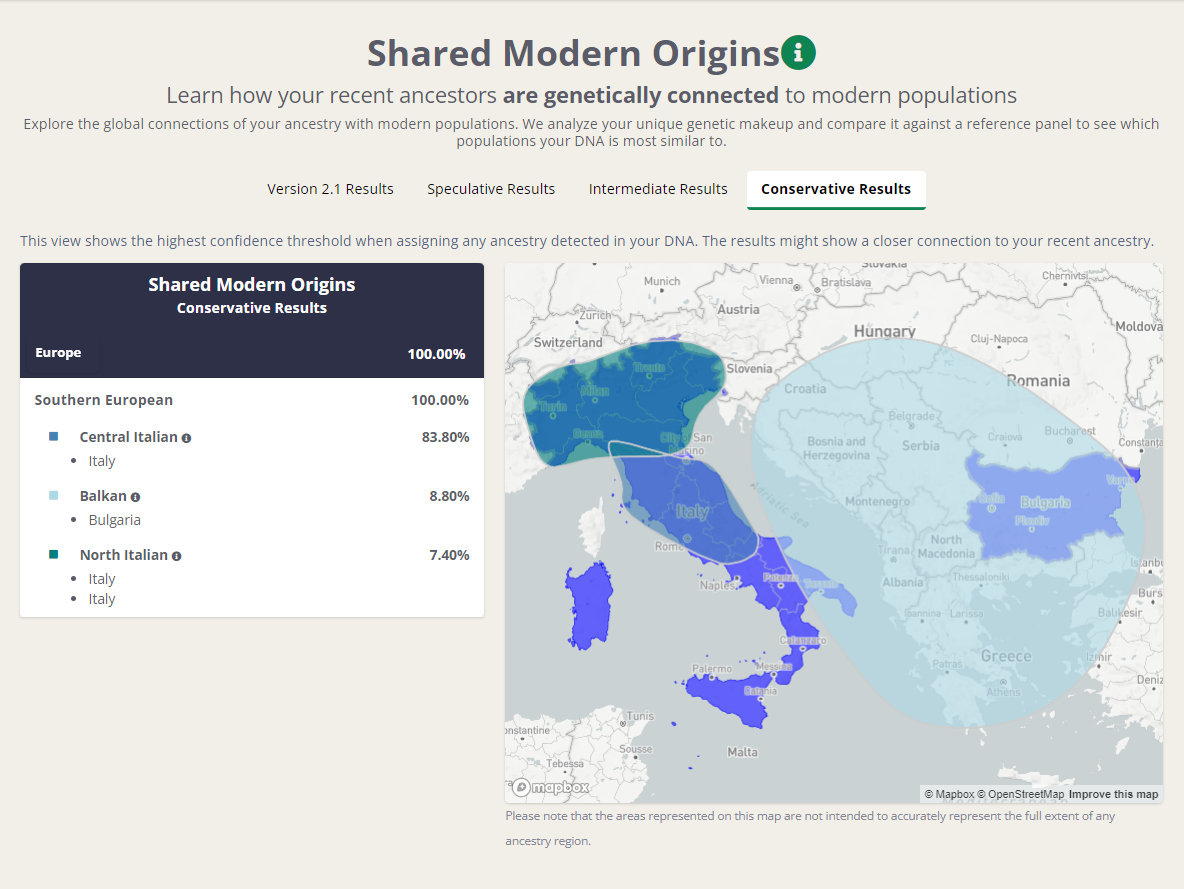The height and width of the screenshot is (889, 1184).
Task: Select the Balkan ancestry label
Action: pyautogui.click(x=103, y=496)
